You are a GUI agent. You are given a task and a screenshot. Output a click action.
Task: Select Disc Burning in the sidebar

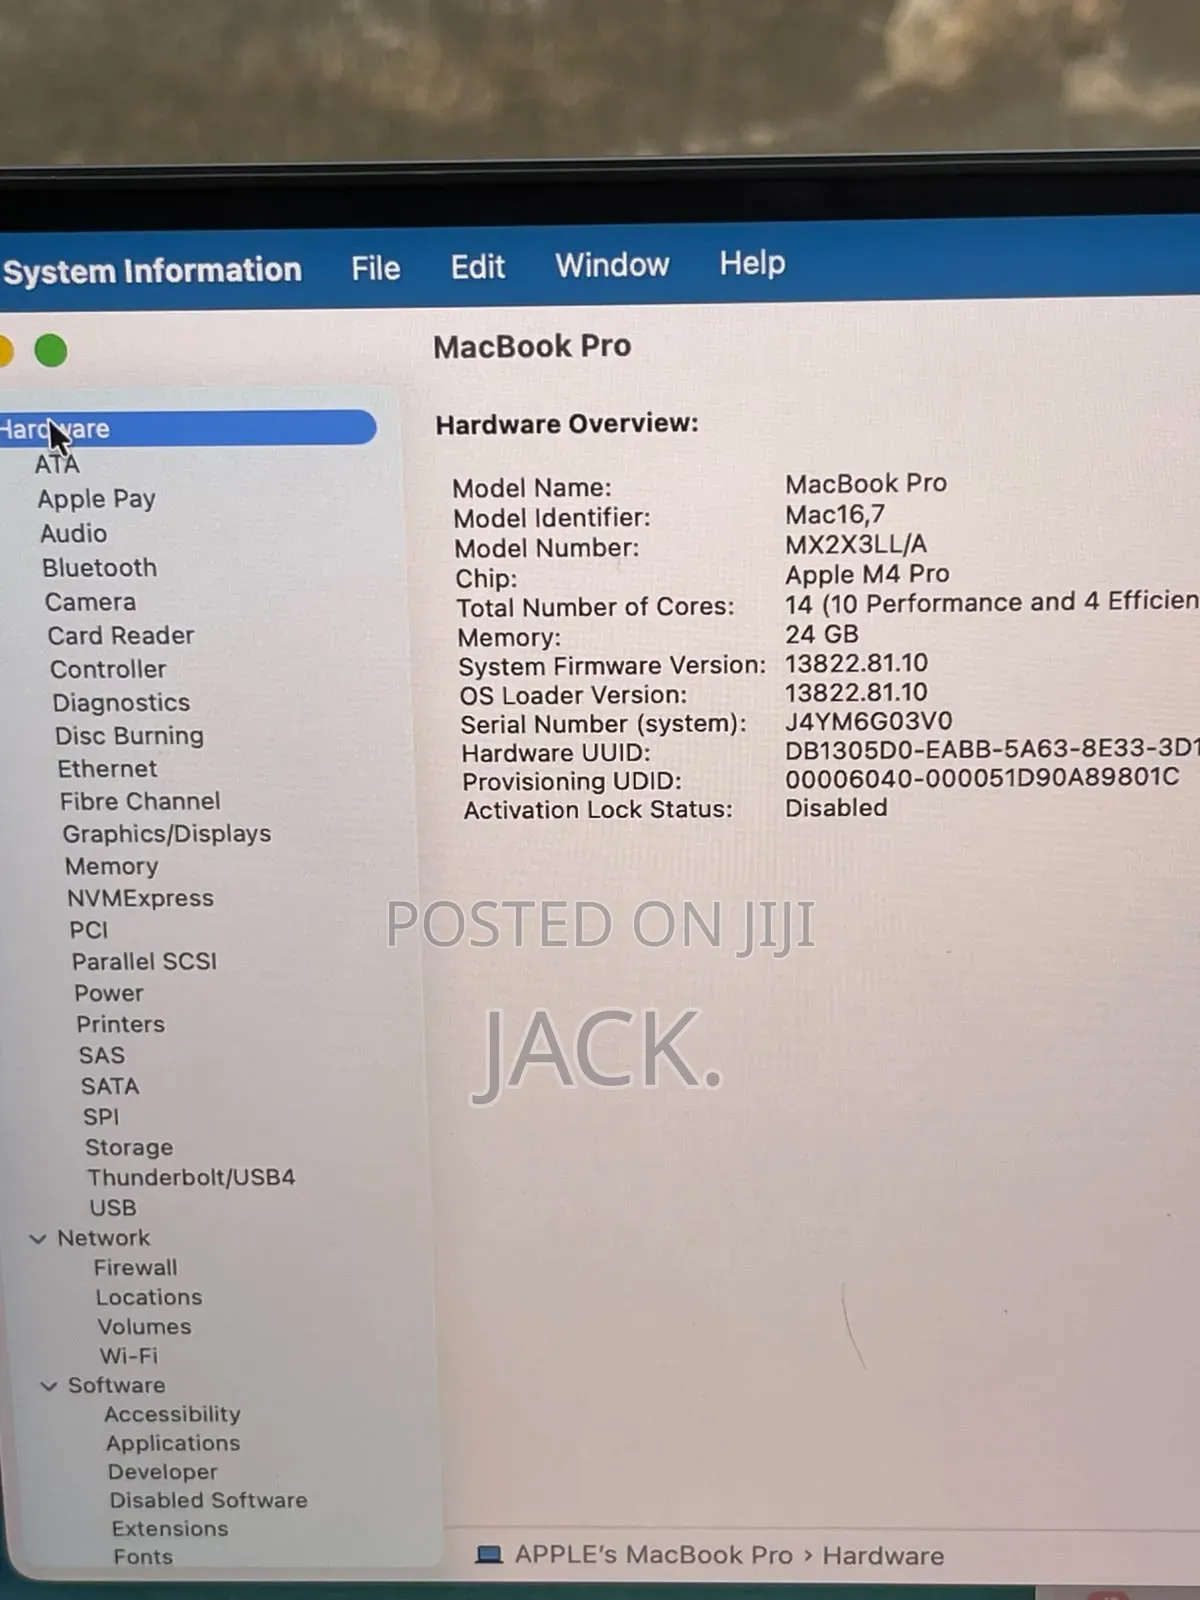[129, 736]
